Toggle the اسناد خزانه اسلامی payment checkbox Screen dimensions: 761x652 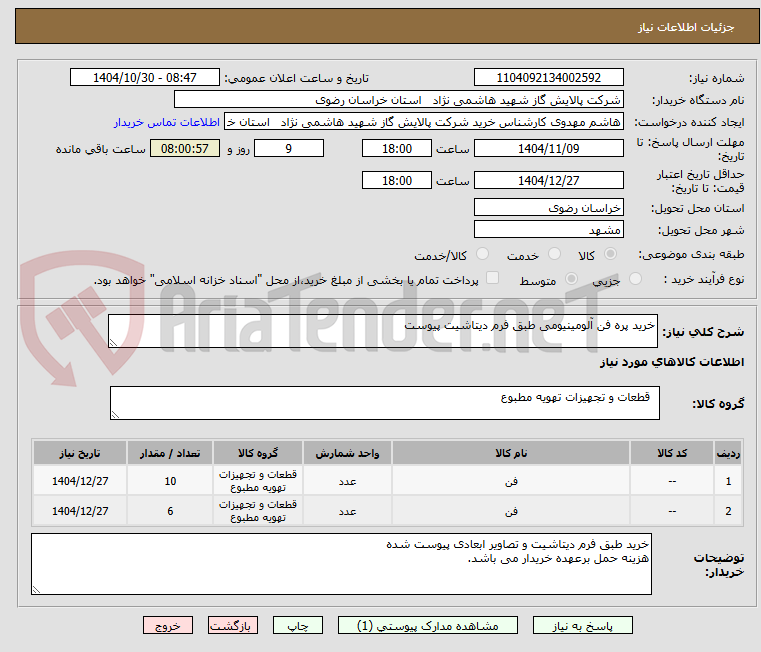(x=492, y=278)
